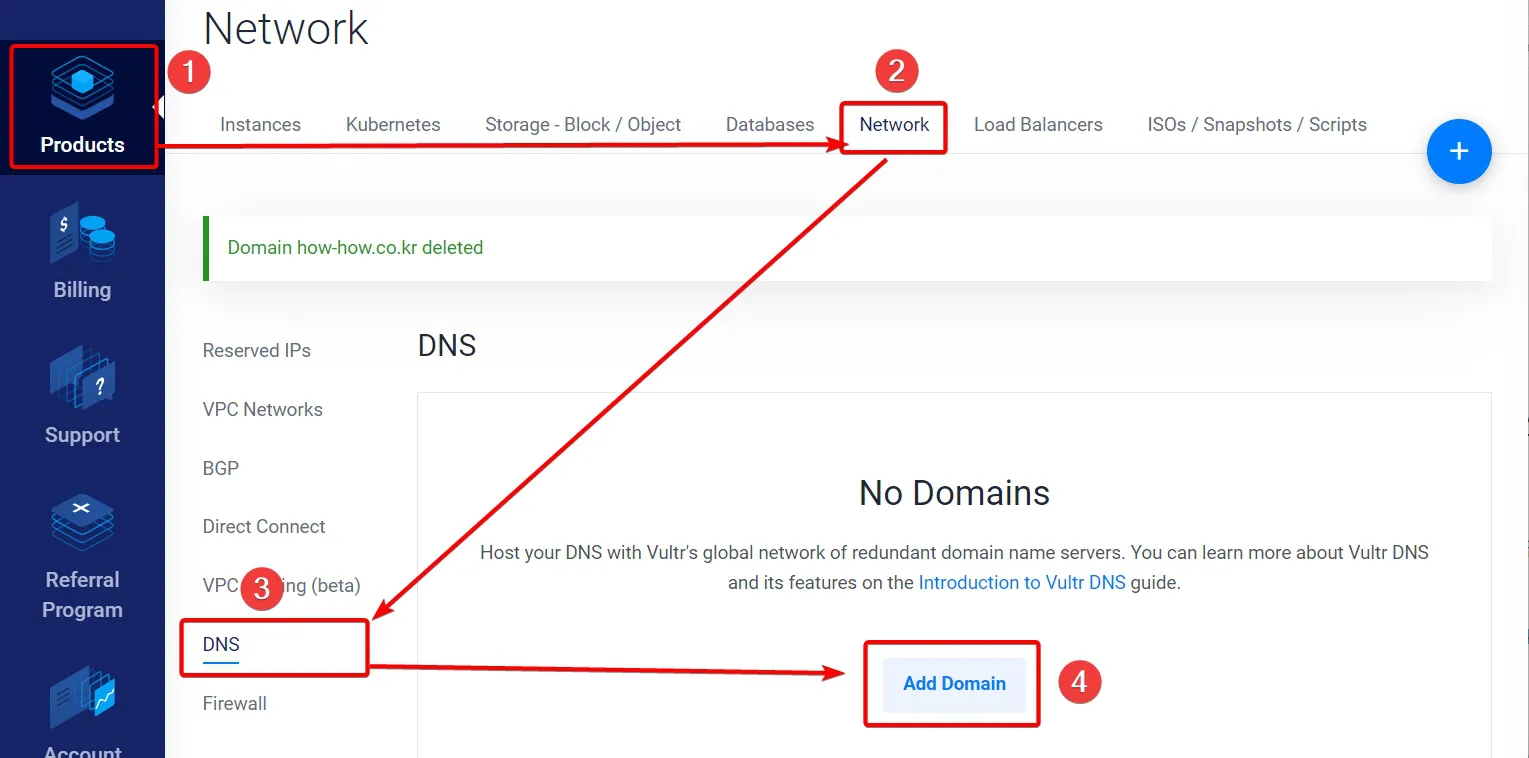Open Direct Connect in the side menu
The width and height of the screenshot is (1529, 758).
click(x=264, y=527)
